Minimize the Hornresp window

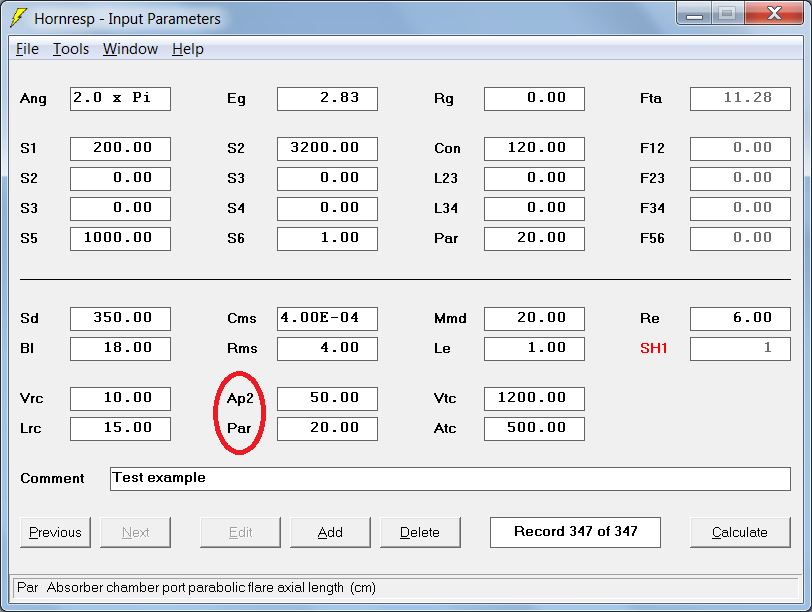[x=694, y=13]
